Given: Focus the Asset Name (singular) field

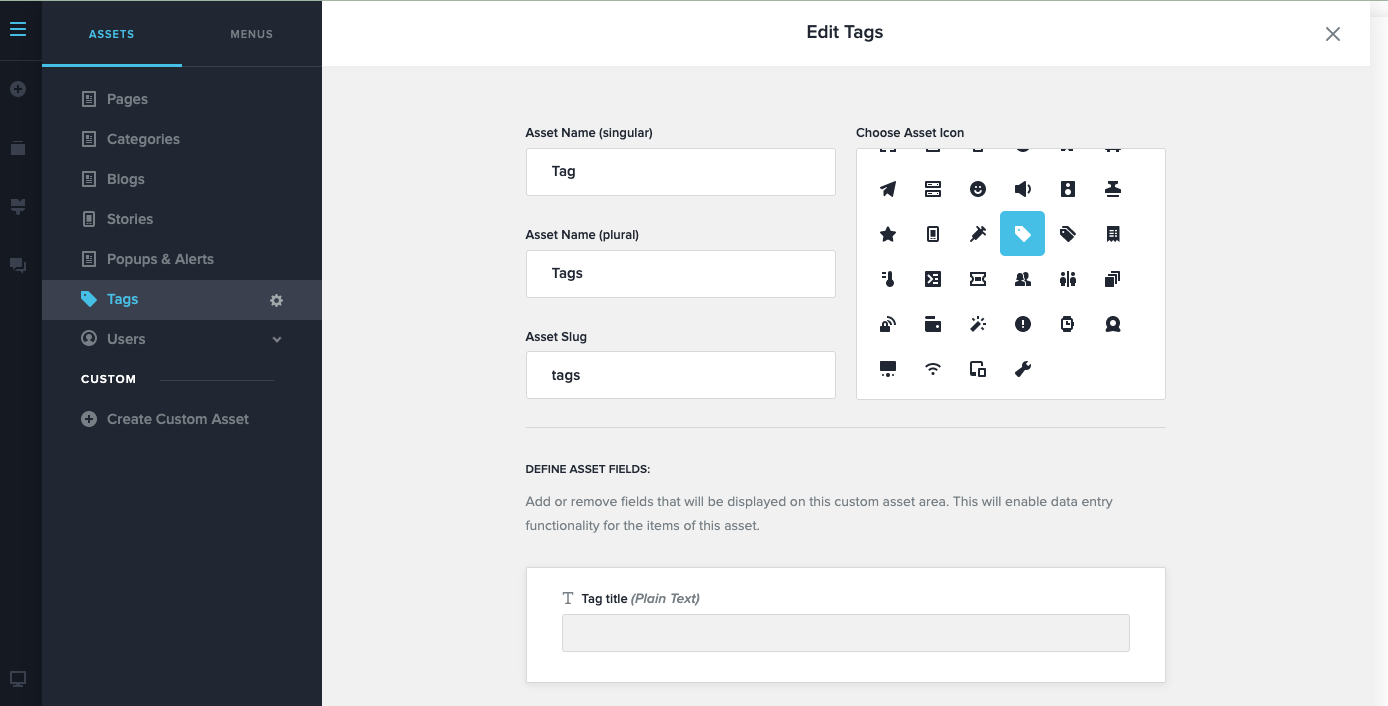Looking at the screenshot, I should (x=681, y=172).
